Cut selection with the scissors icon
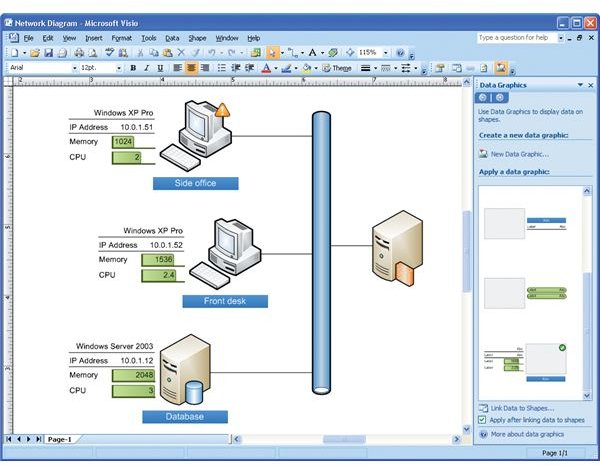This screenshot has height=466, width=600. [x=140, y=53]
